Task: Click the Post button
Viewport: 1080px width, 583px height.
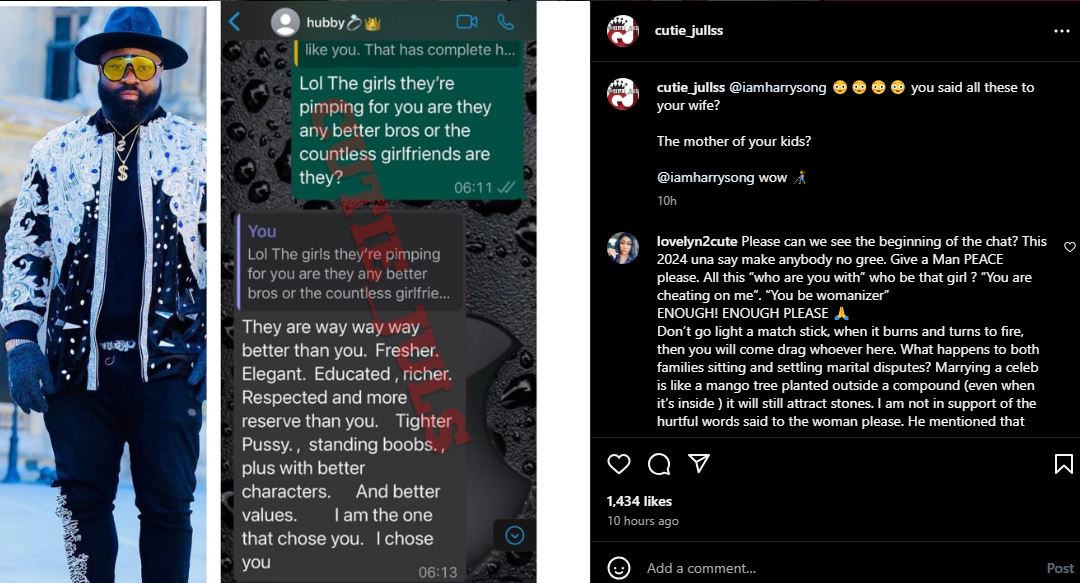Action: point(1060,568)
